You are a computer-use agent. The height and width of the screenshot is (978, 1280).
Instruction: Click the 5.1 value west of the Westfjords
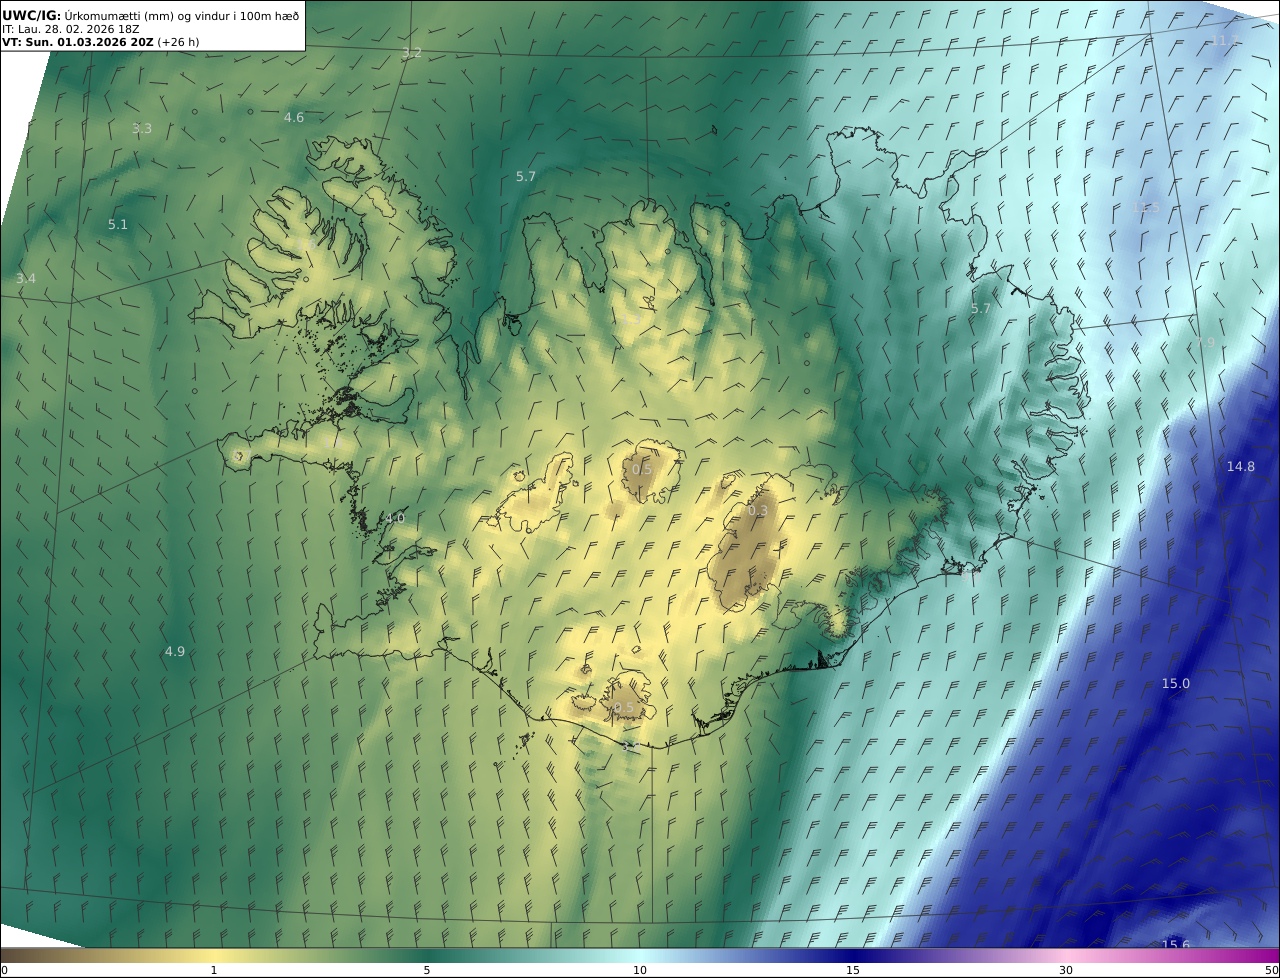click(118, 225)
